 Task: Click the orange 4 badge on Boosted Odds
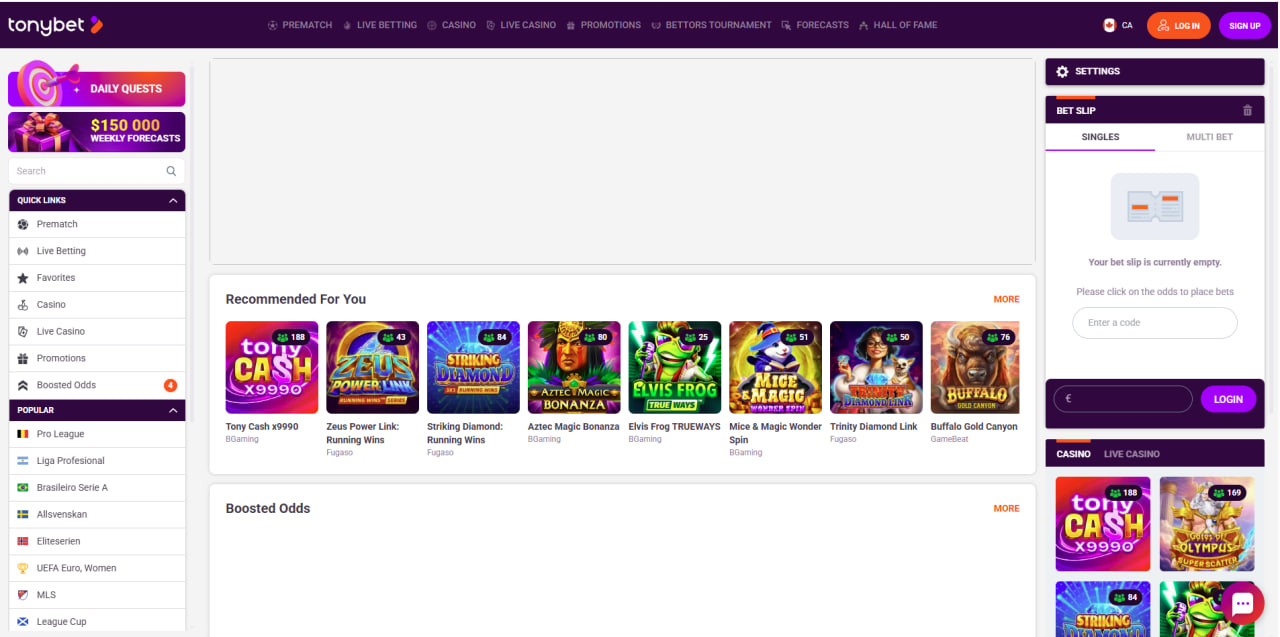[x=170, y=385]
